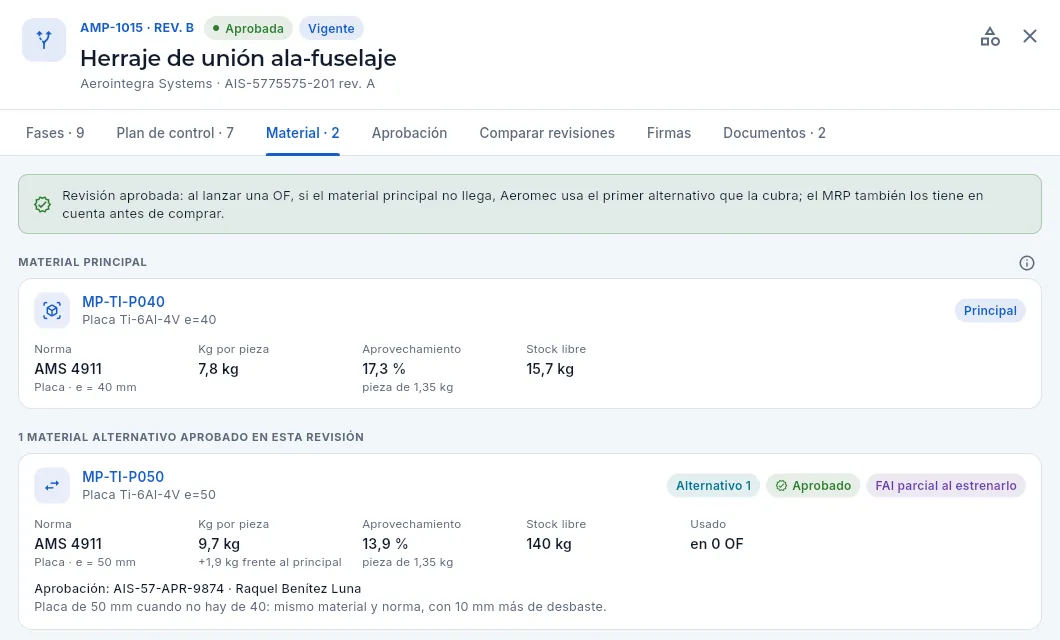The image size is (1060, 640).
Task: Click the description Placa Ti-6Al-4V e=50
Action: tap(149, 495)
